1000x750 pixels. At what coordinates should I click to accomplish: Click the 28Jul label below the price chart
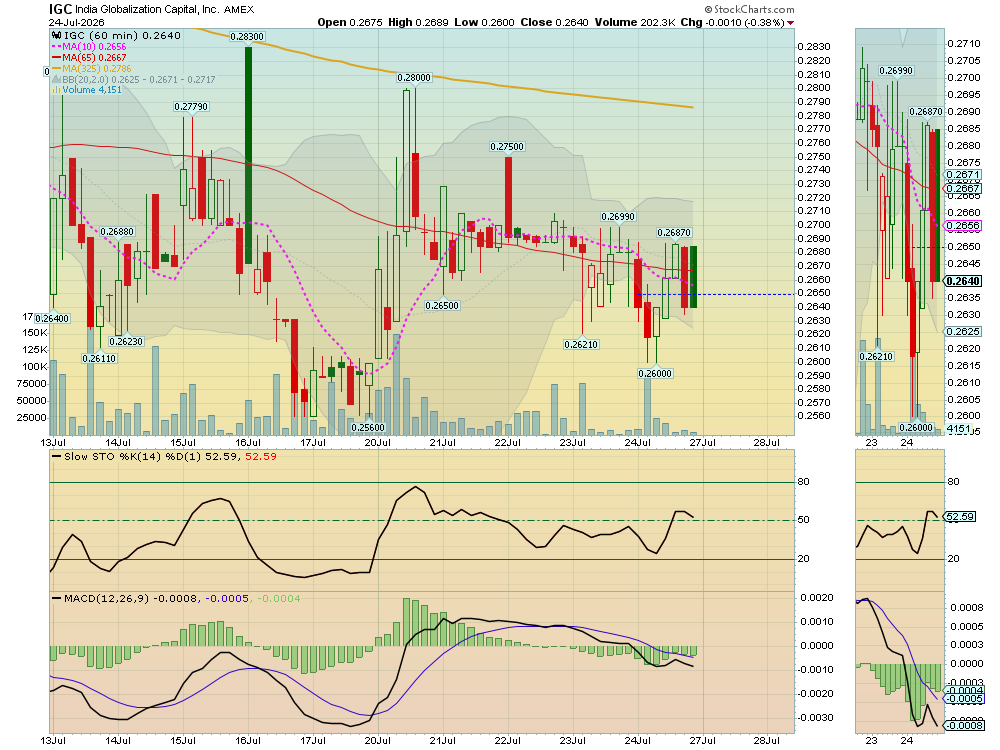[767, 443]
